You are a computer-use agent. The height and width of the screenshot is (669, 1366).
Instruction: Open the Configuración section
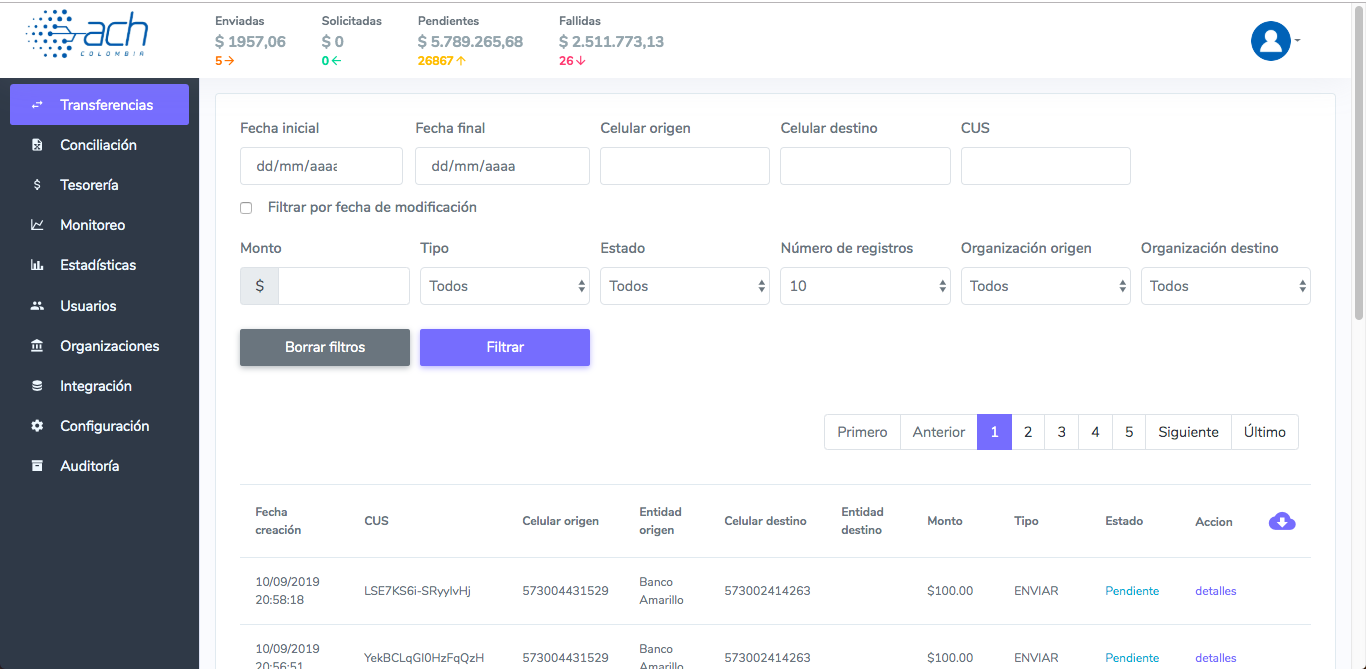[99, 426]
